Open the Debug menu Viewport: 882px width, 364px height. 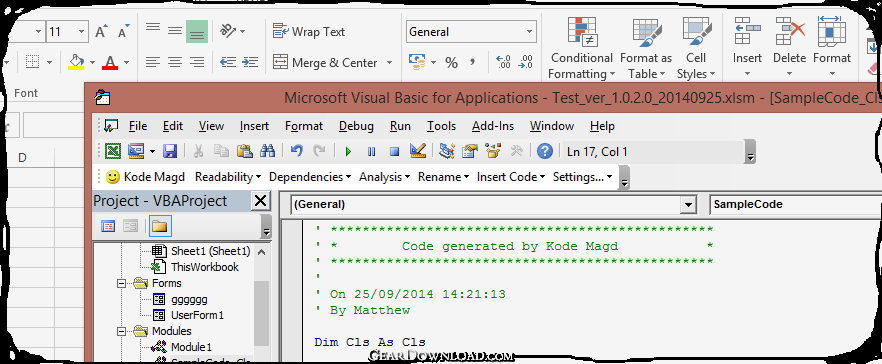pos(356,126)
